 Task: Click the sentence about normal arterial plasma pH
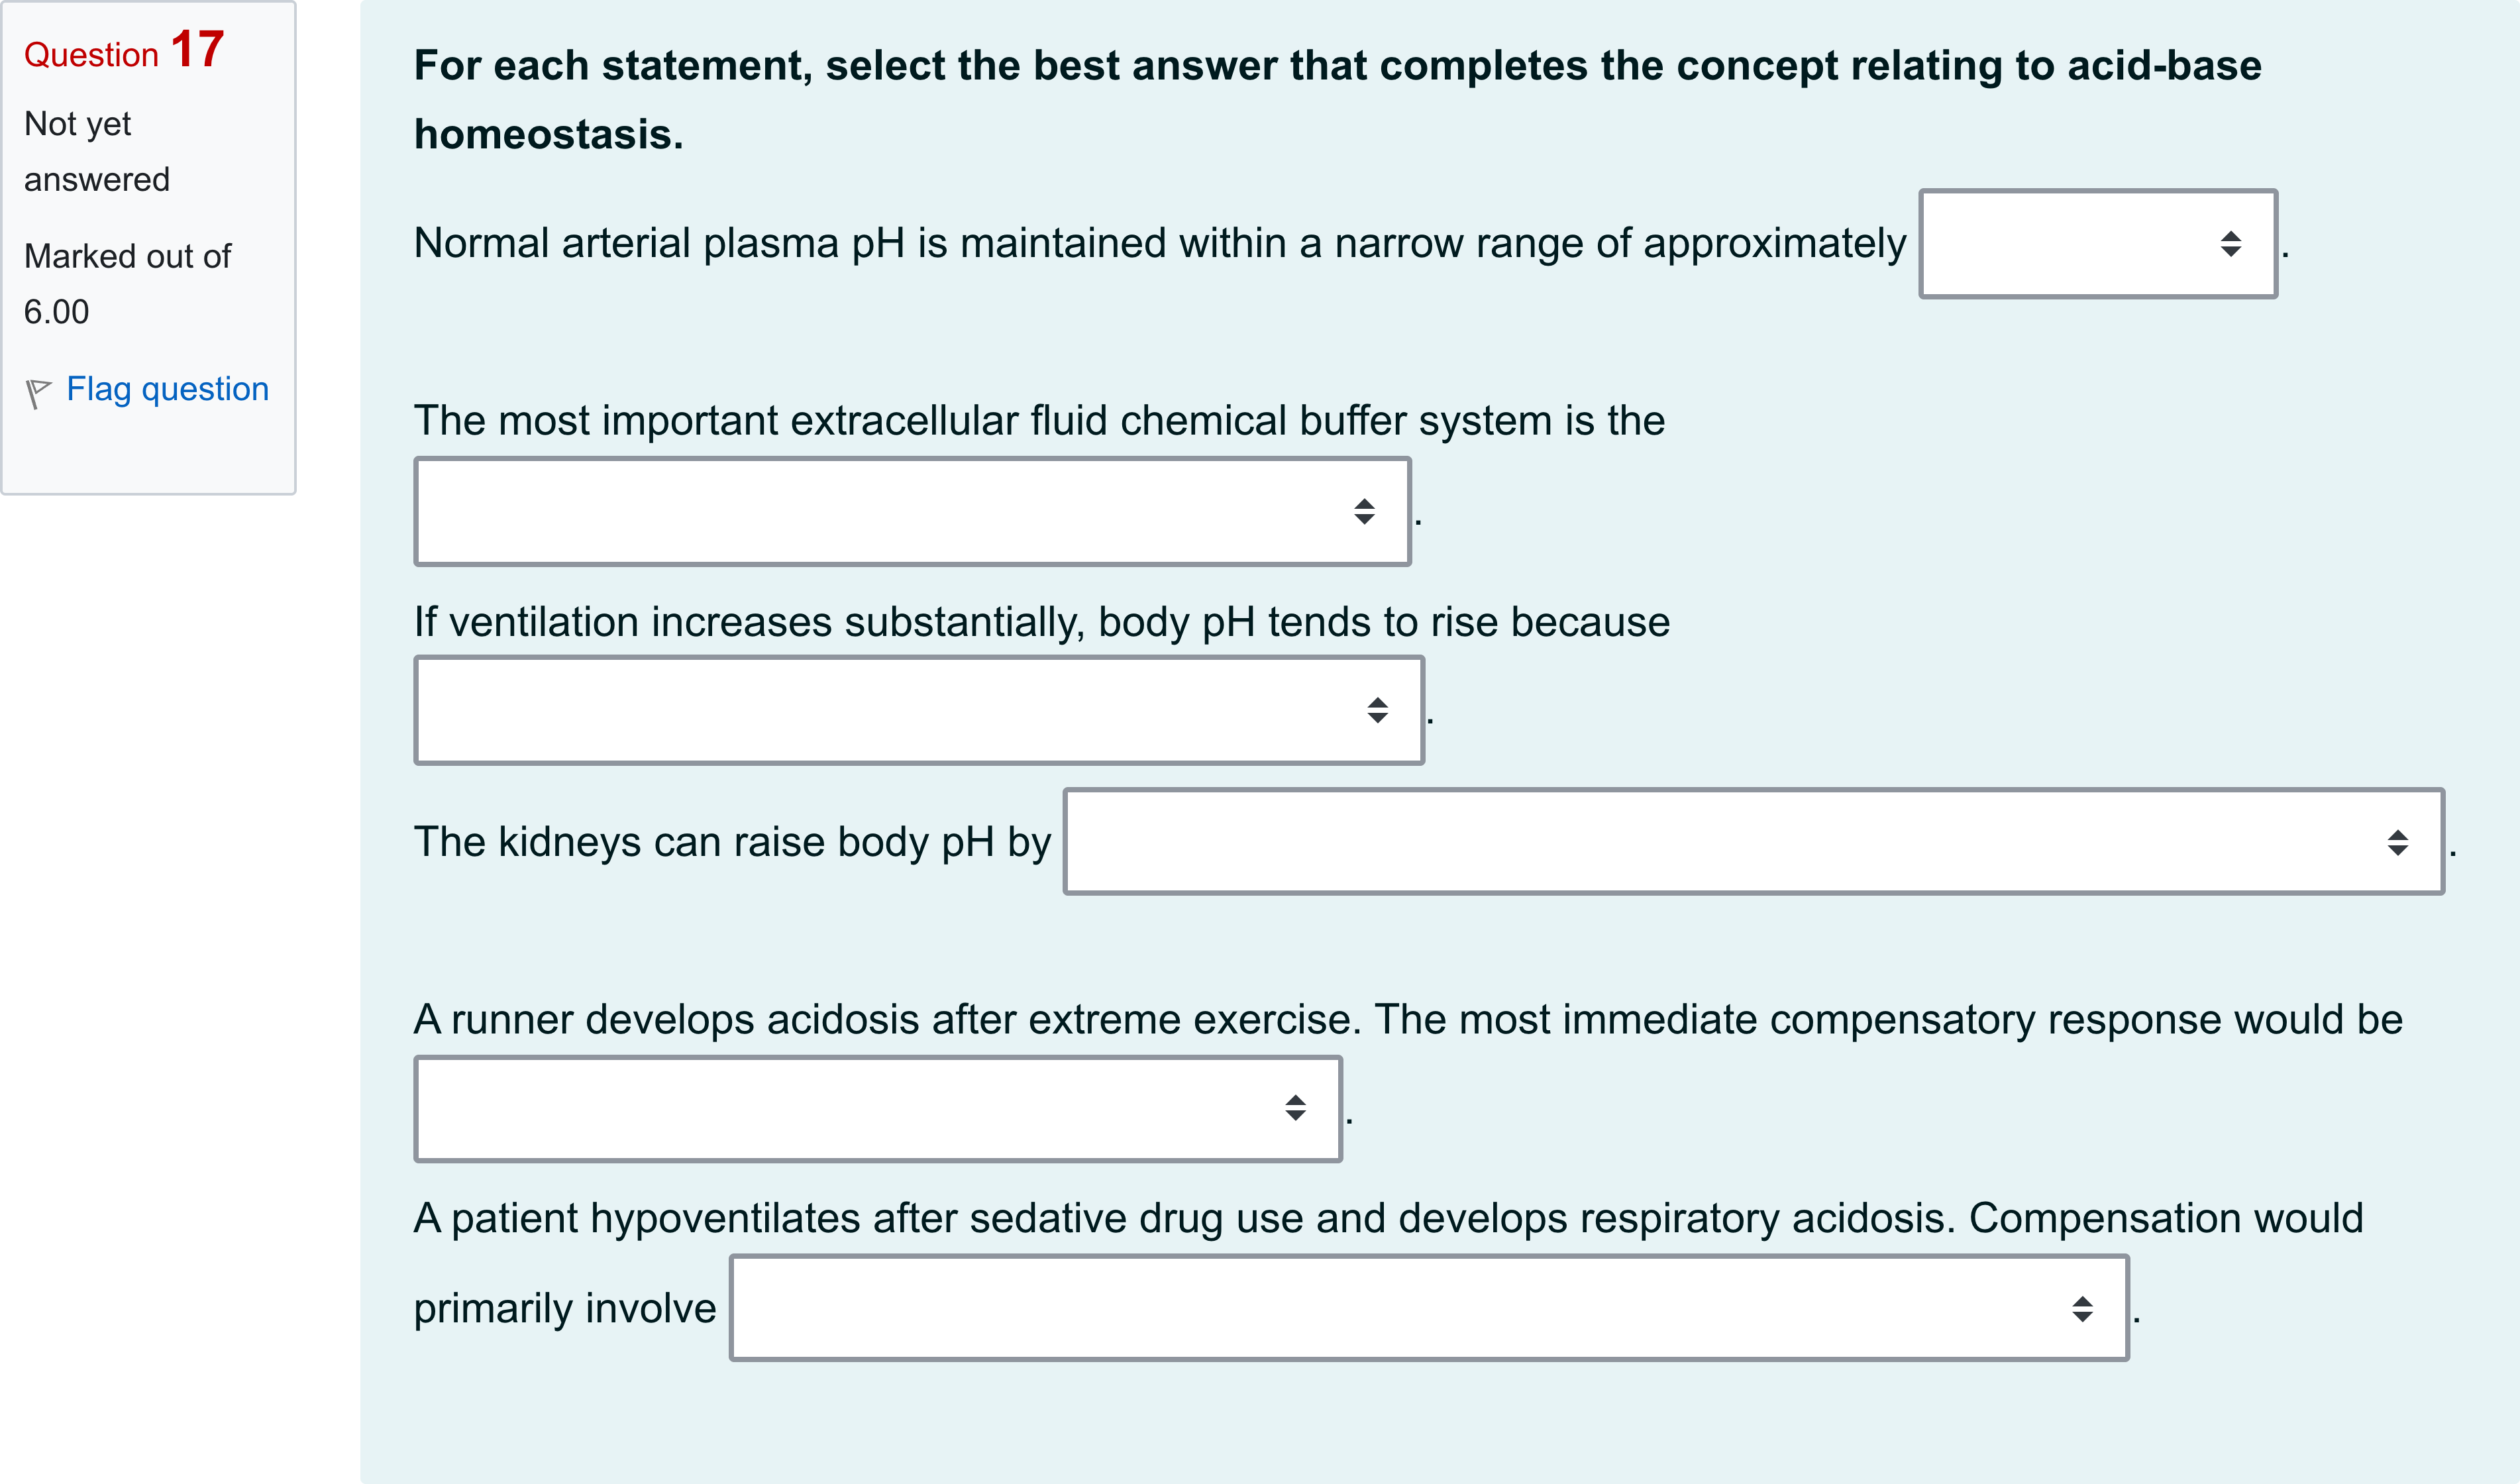tap(1160, 243)
